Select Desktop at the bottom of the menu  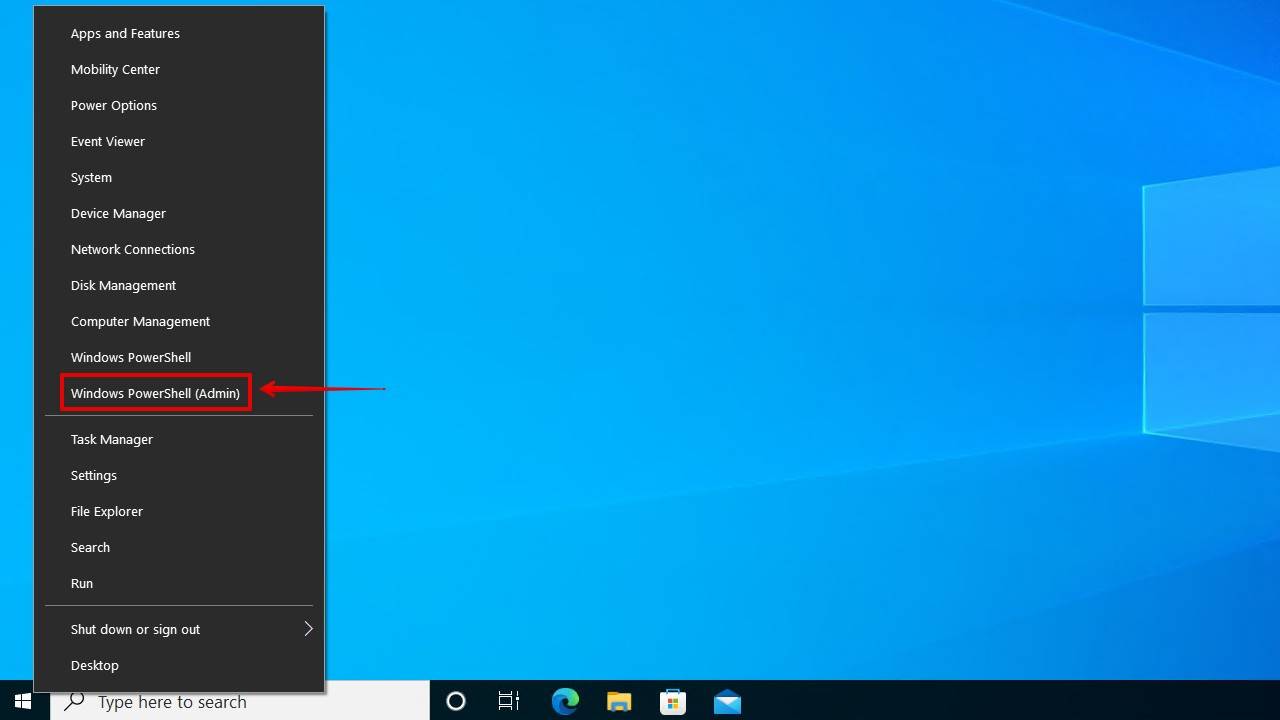click(x=94, y=665)
